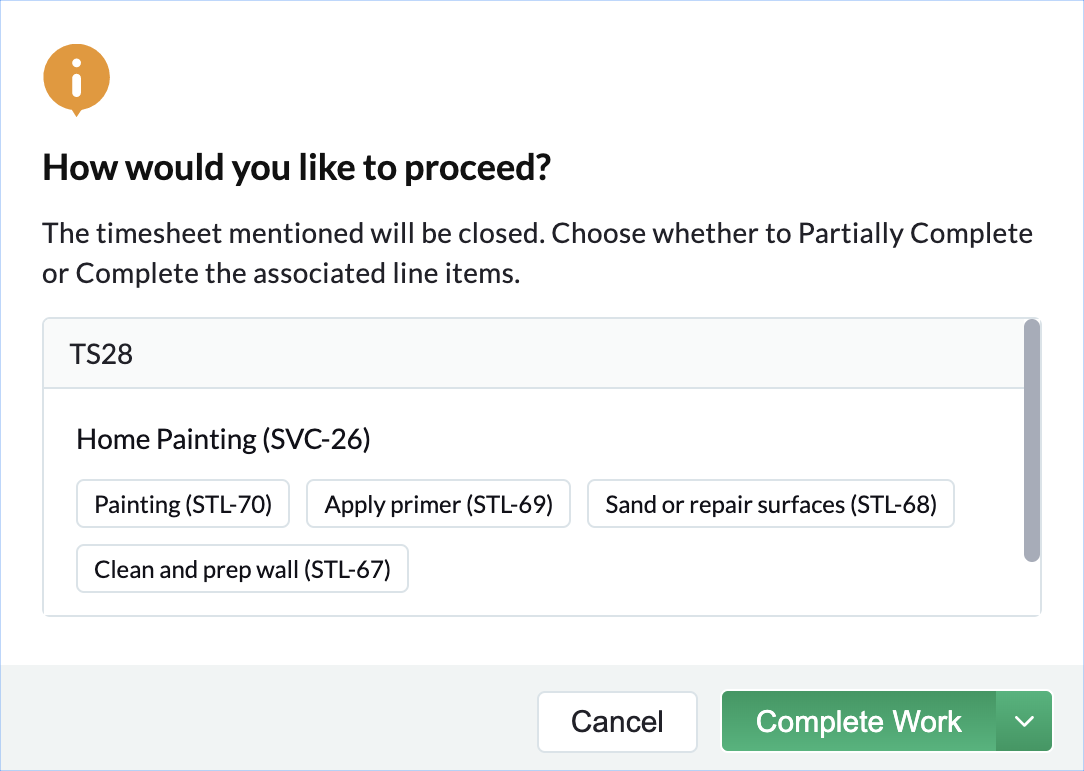Click empty space right of Clean and prep wall chip
Image resolution: width=1084 pixels, height=771 pixels.
pyautogui.click(x=700, y=570)
